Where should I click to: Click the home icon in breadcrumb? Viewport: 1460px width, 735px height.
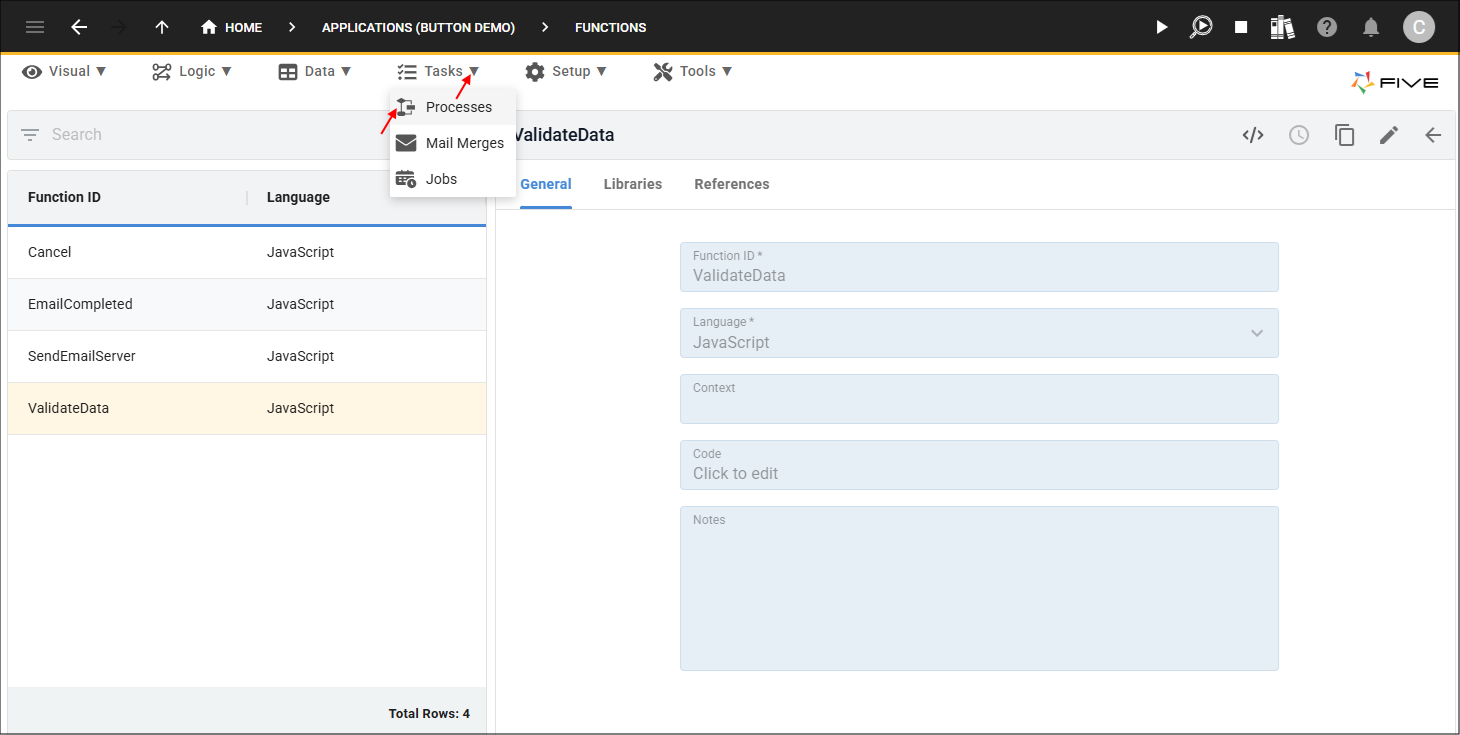point(209,27)
